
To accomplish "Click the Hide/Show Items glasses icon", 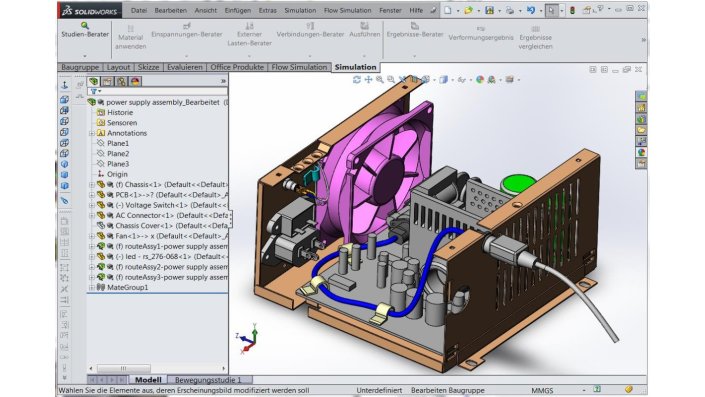I will (x=461, y=80).
